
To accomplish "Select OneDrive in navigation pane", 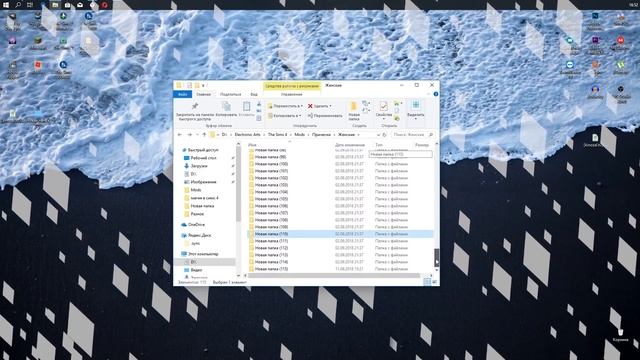I will (196, 225).
